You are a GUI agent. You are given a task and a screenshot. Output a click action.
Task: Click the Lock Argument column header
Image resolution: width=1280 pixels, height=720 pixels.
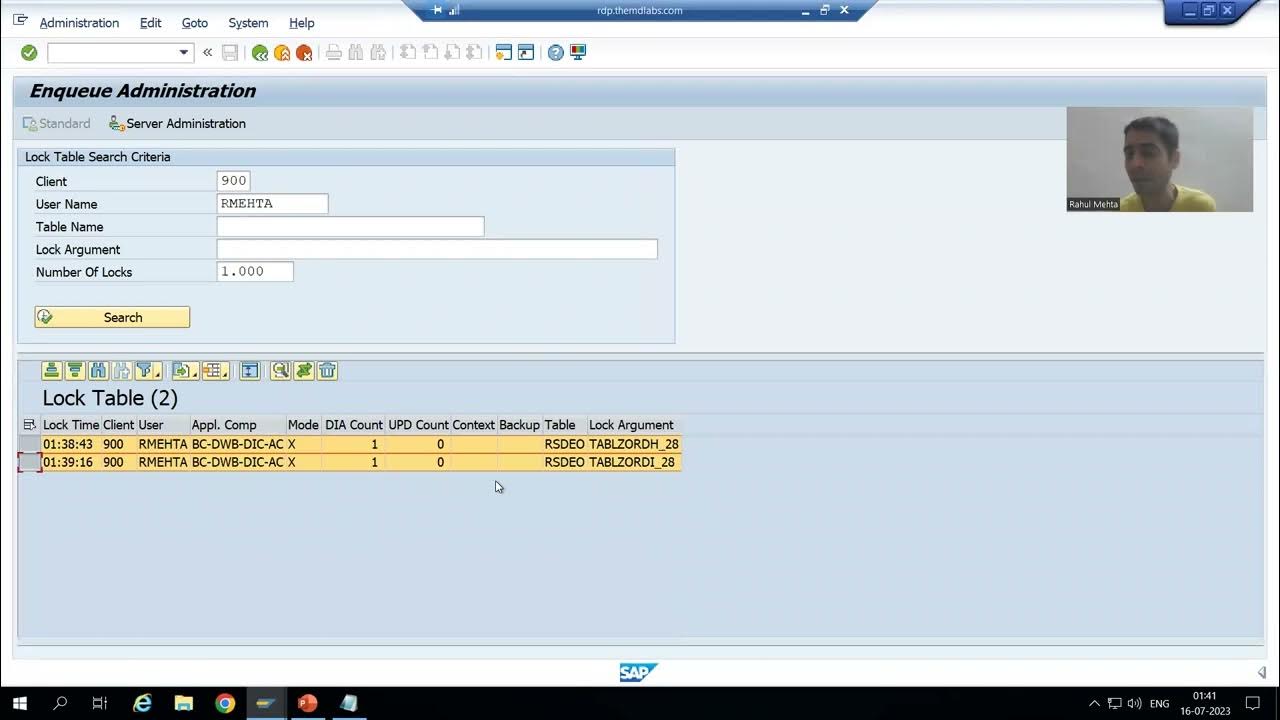click(634, 425)
